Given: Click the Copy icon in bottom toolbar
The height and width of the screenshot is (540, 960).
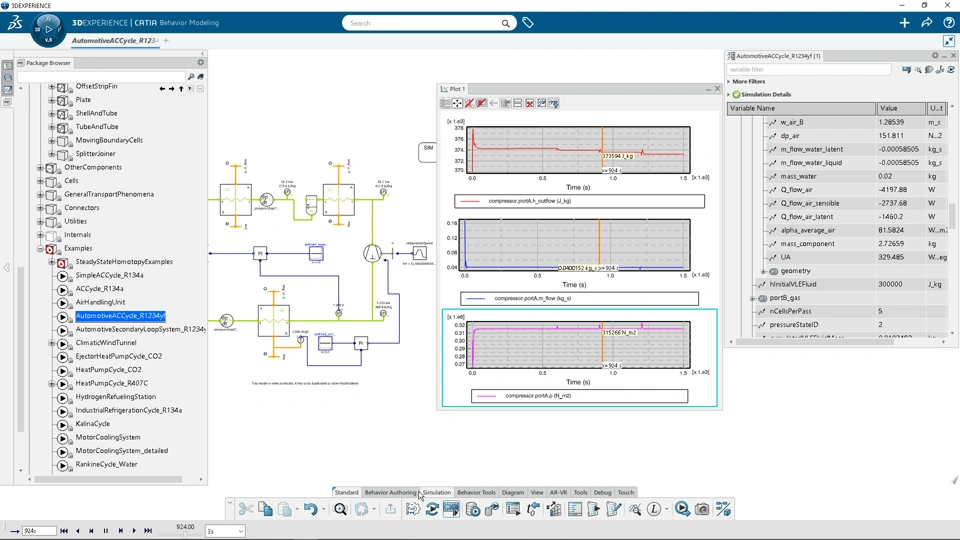Looking at the screenshot, I should [265, 509].
